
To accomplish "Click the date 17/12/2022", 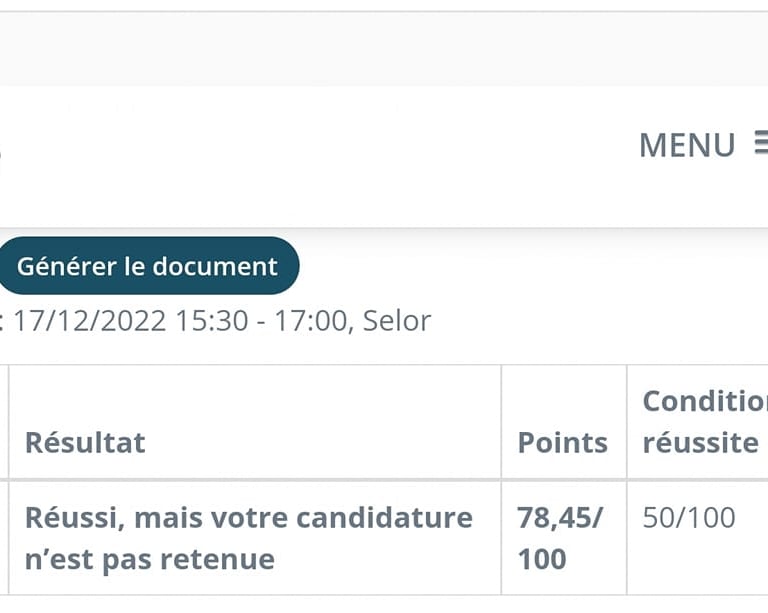I will coord(90,321).
